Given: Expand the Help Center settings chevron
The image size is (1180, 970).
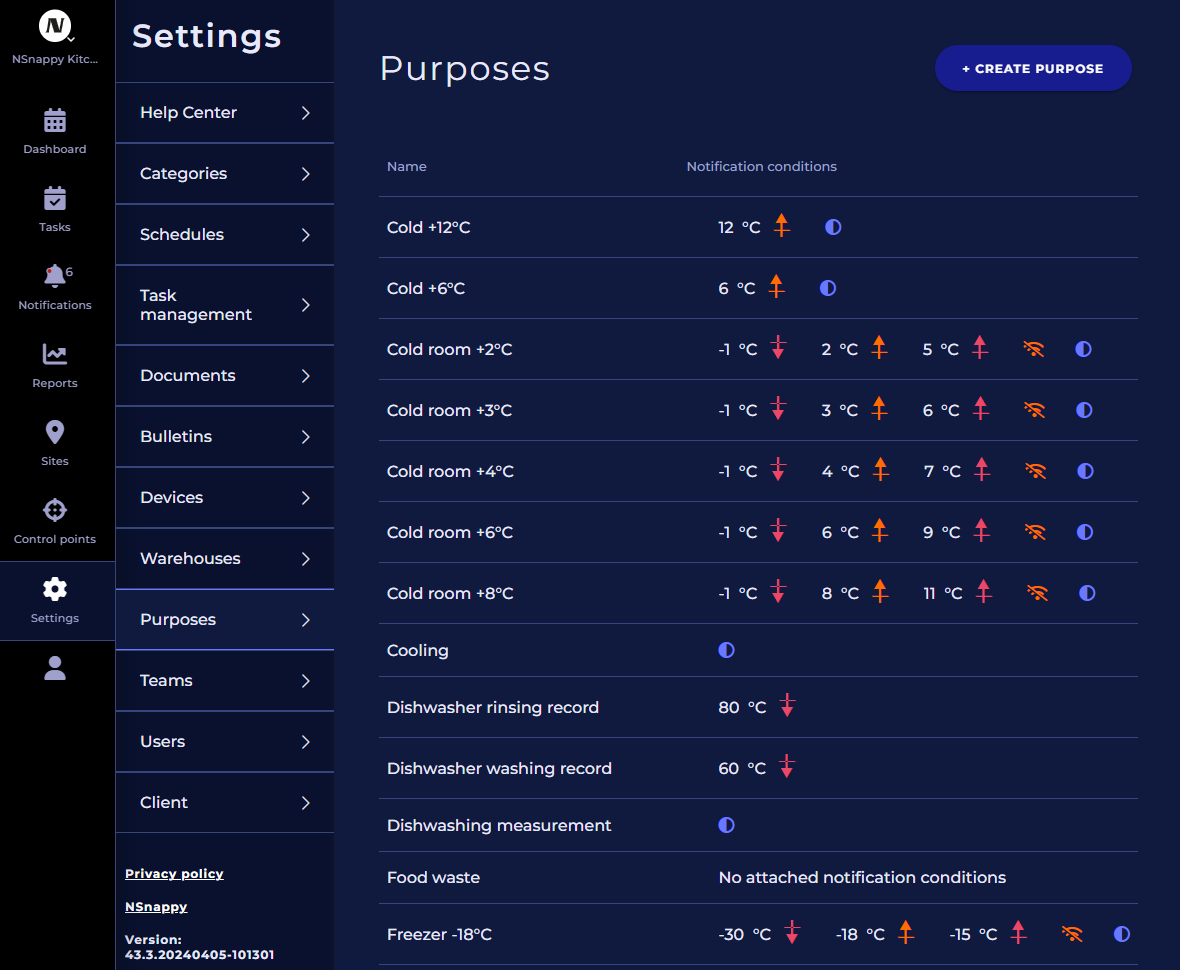Looking at the screenshot, I should coord(306,113).
